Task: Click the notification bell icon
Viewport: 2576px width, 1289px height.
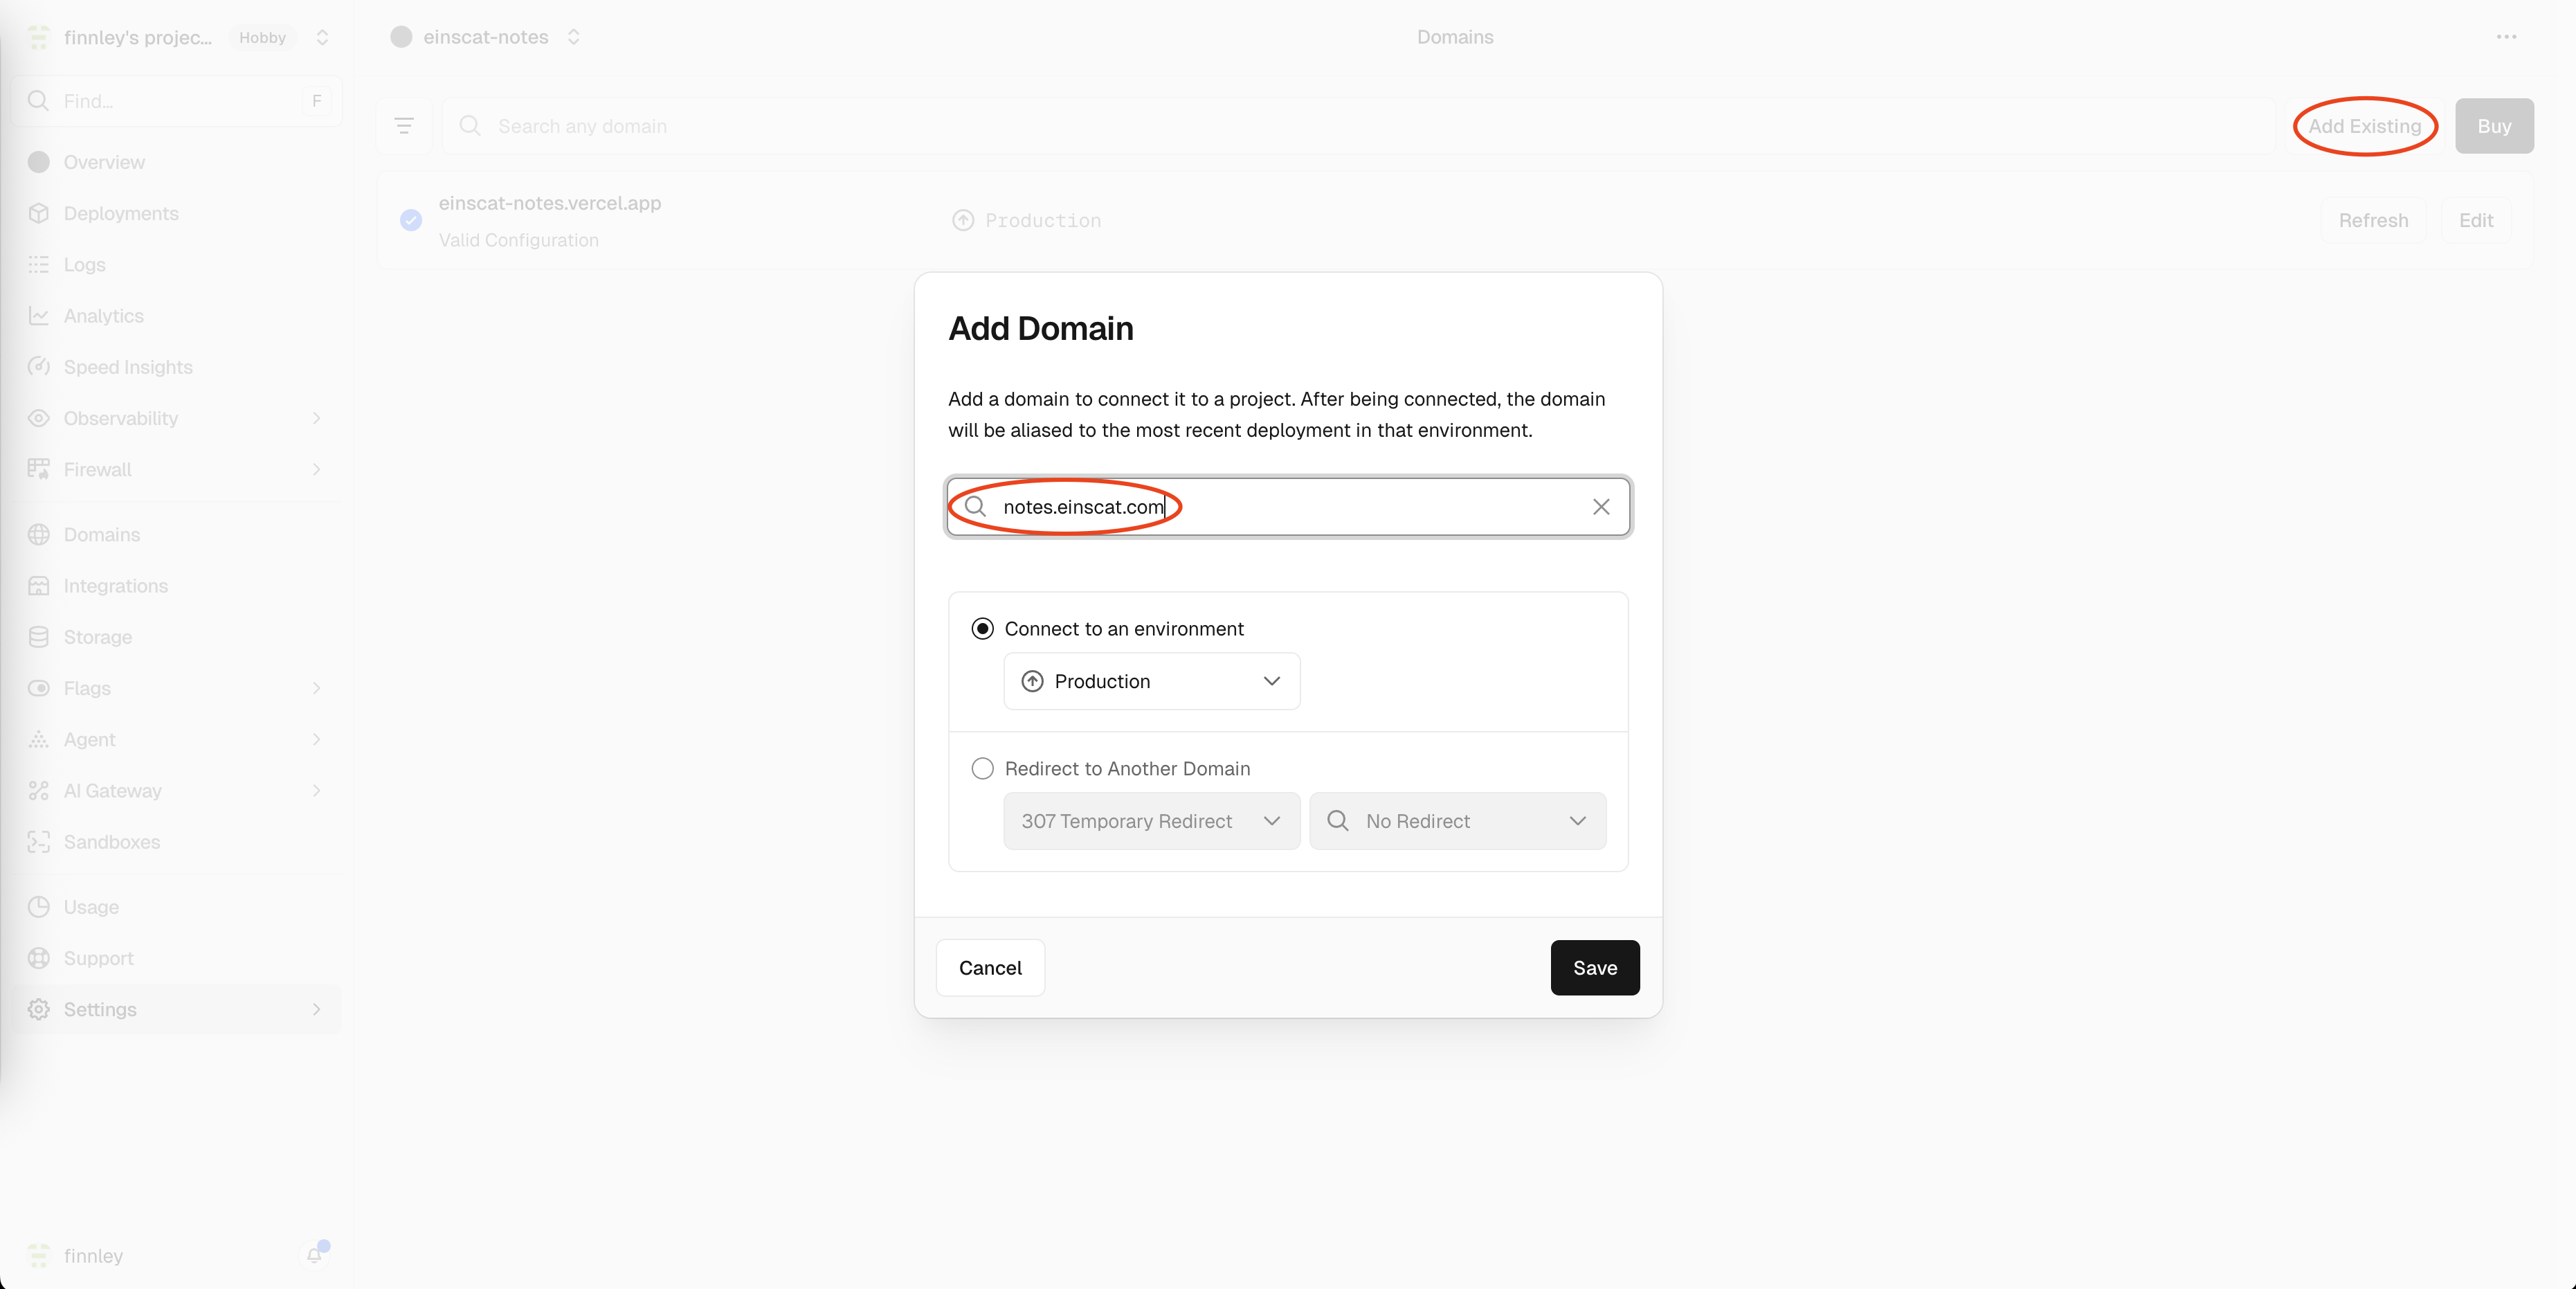Action: coord(315,1255)
